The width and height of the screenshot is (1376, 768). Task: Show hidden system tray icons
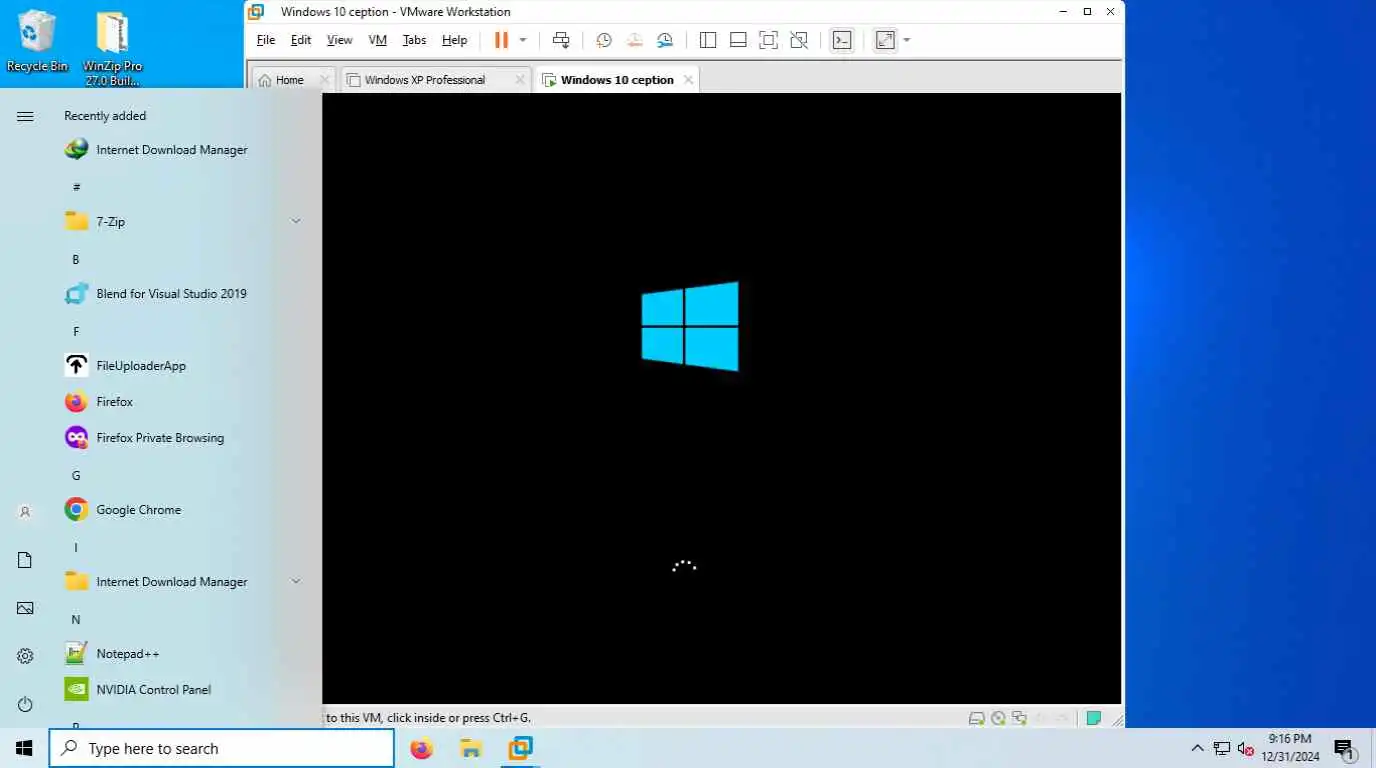(1197, 748)
